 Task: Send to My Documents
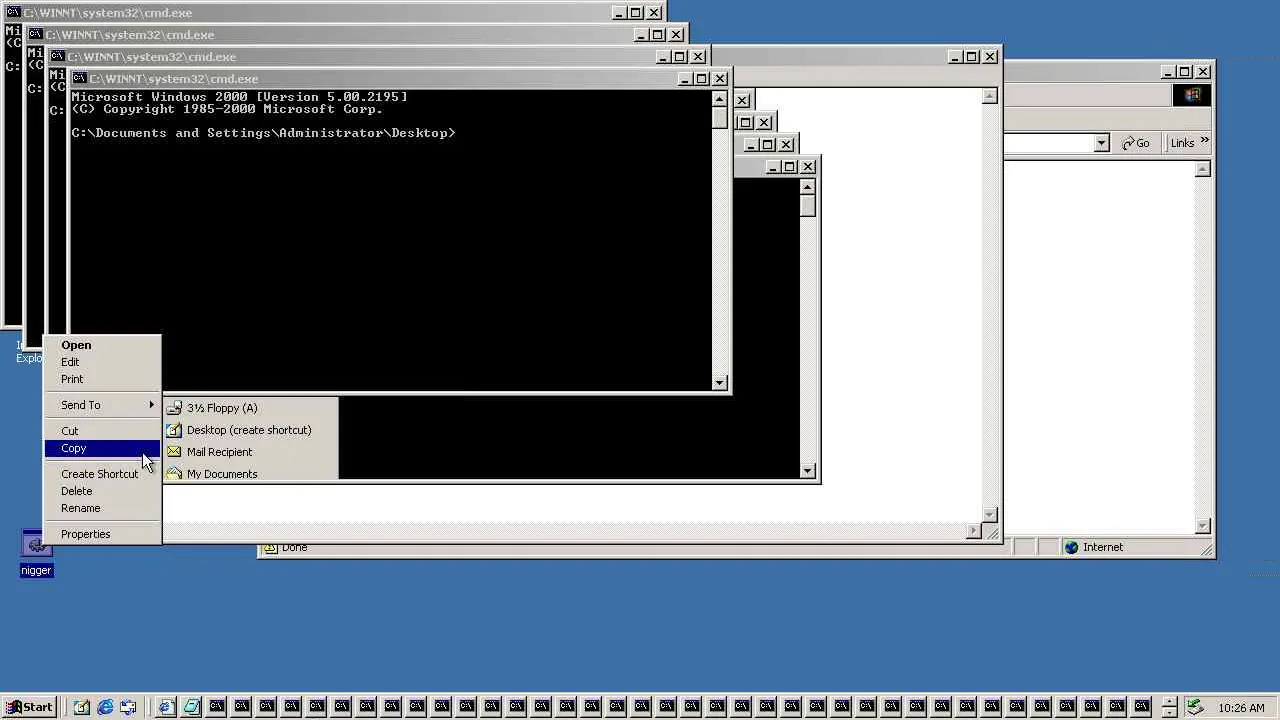pos(251,473)
